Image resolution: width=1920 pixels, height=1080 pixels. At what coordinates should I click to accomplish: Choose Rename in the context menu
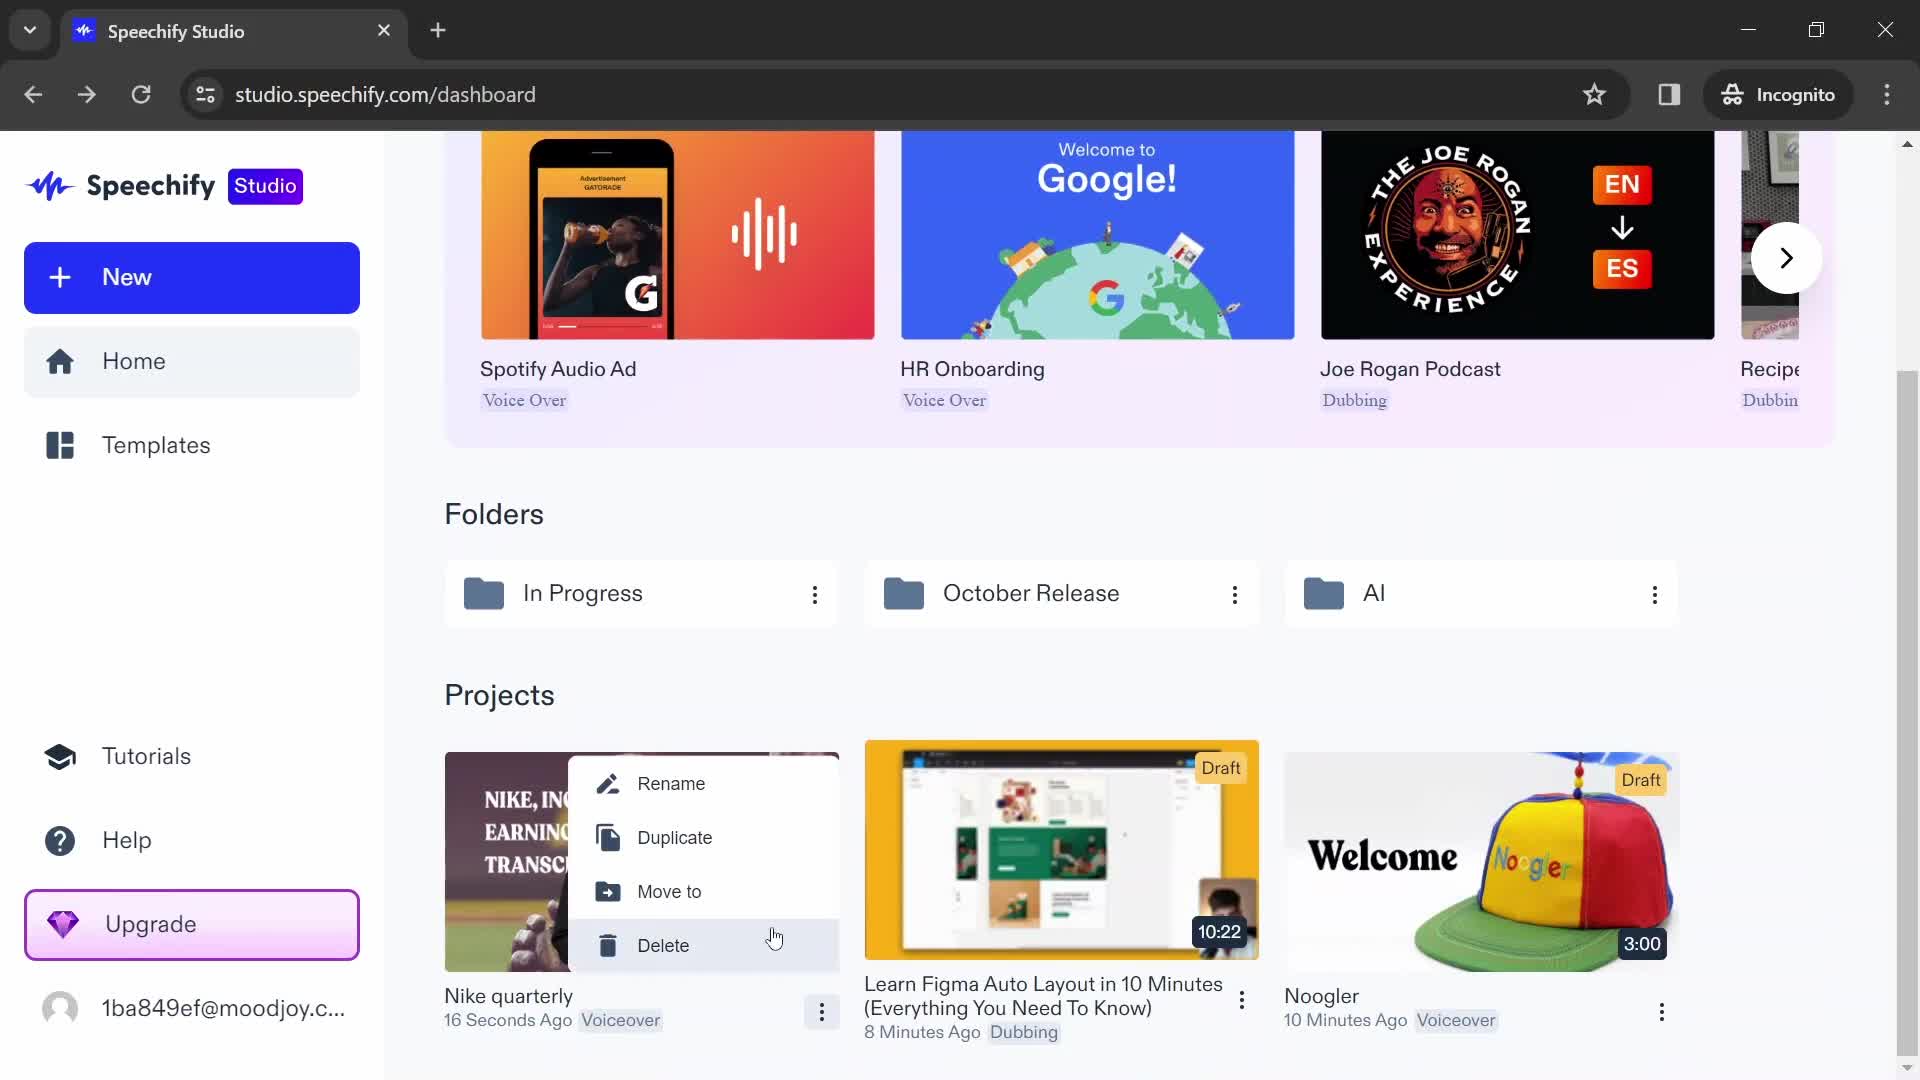click(x=704, y=784)
